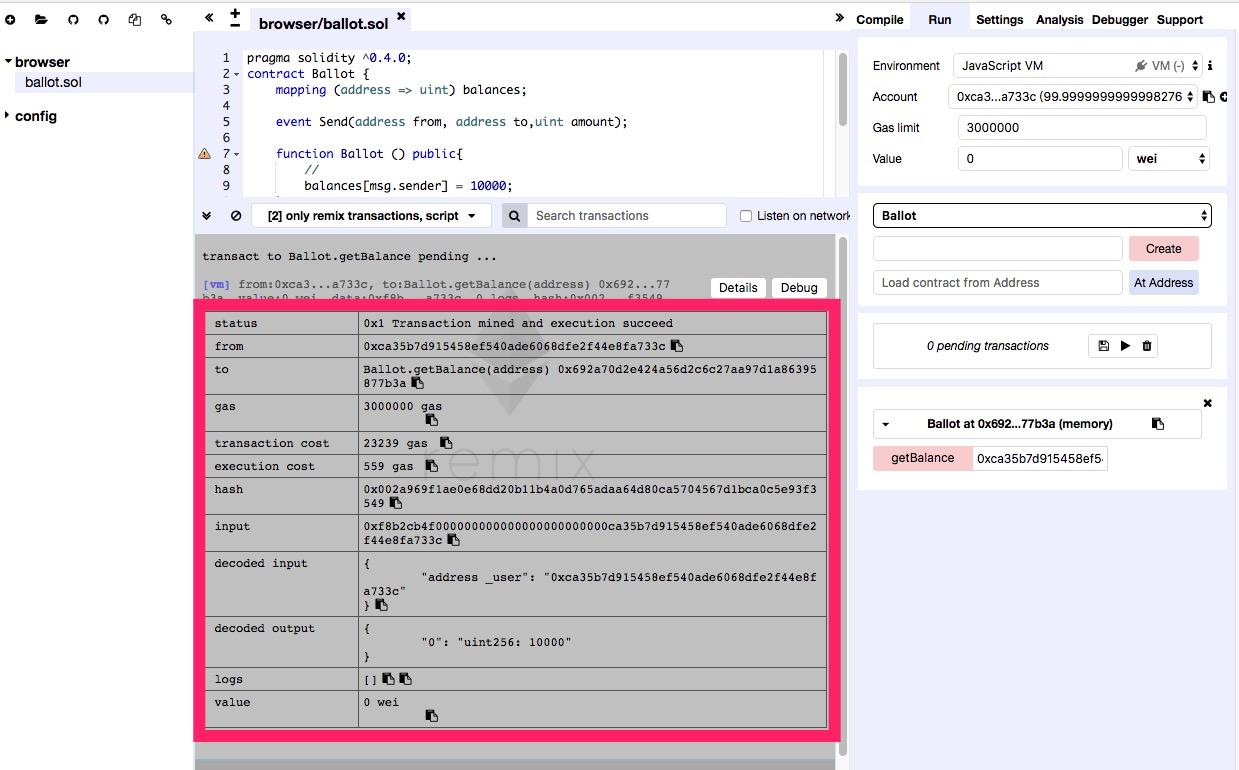Screen dimensions: 1239x770
Task: Save the recorded transactions
Action: pyautogui.click(x=1103, y=346)
